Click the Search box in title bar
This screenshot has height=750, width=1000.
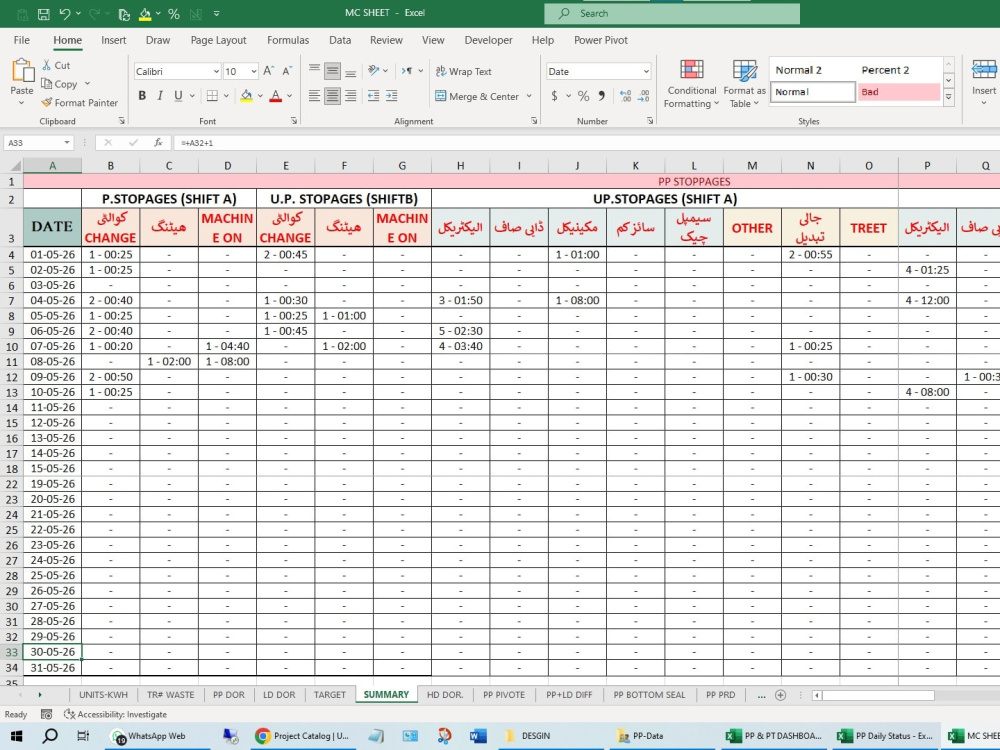click(672, 13)
